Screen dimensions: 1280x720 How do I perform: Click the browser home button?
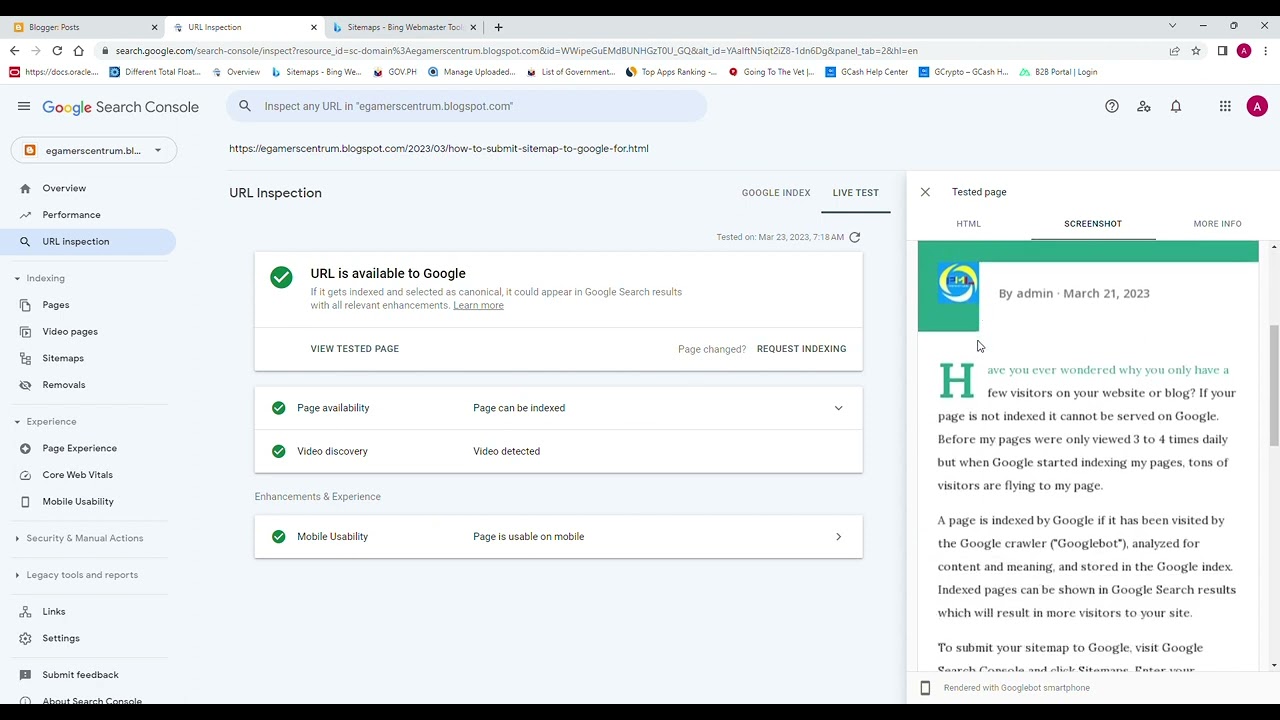click(x=79, y=51)
